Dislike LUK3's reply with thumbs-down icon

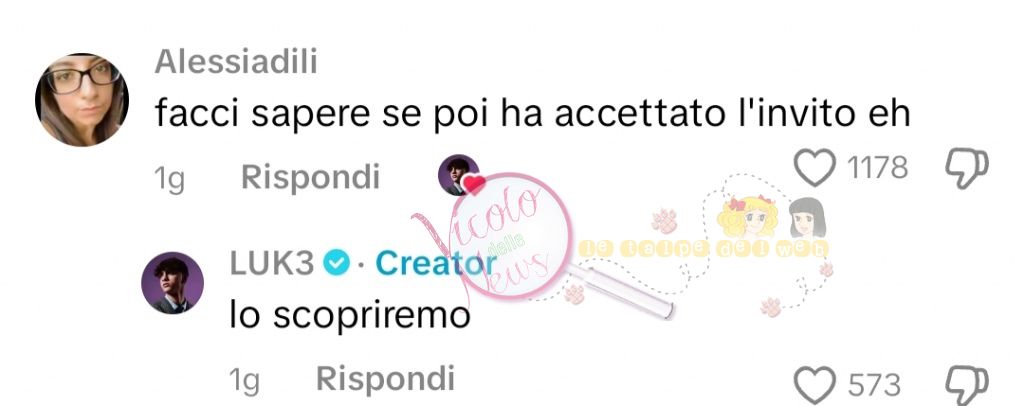[x=967, y=385]
